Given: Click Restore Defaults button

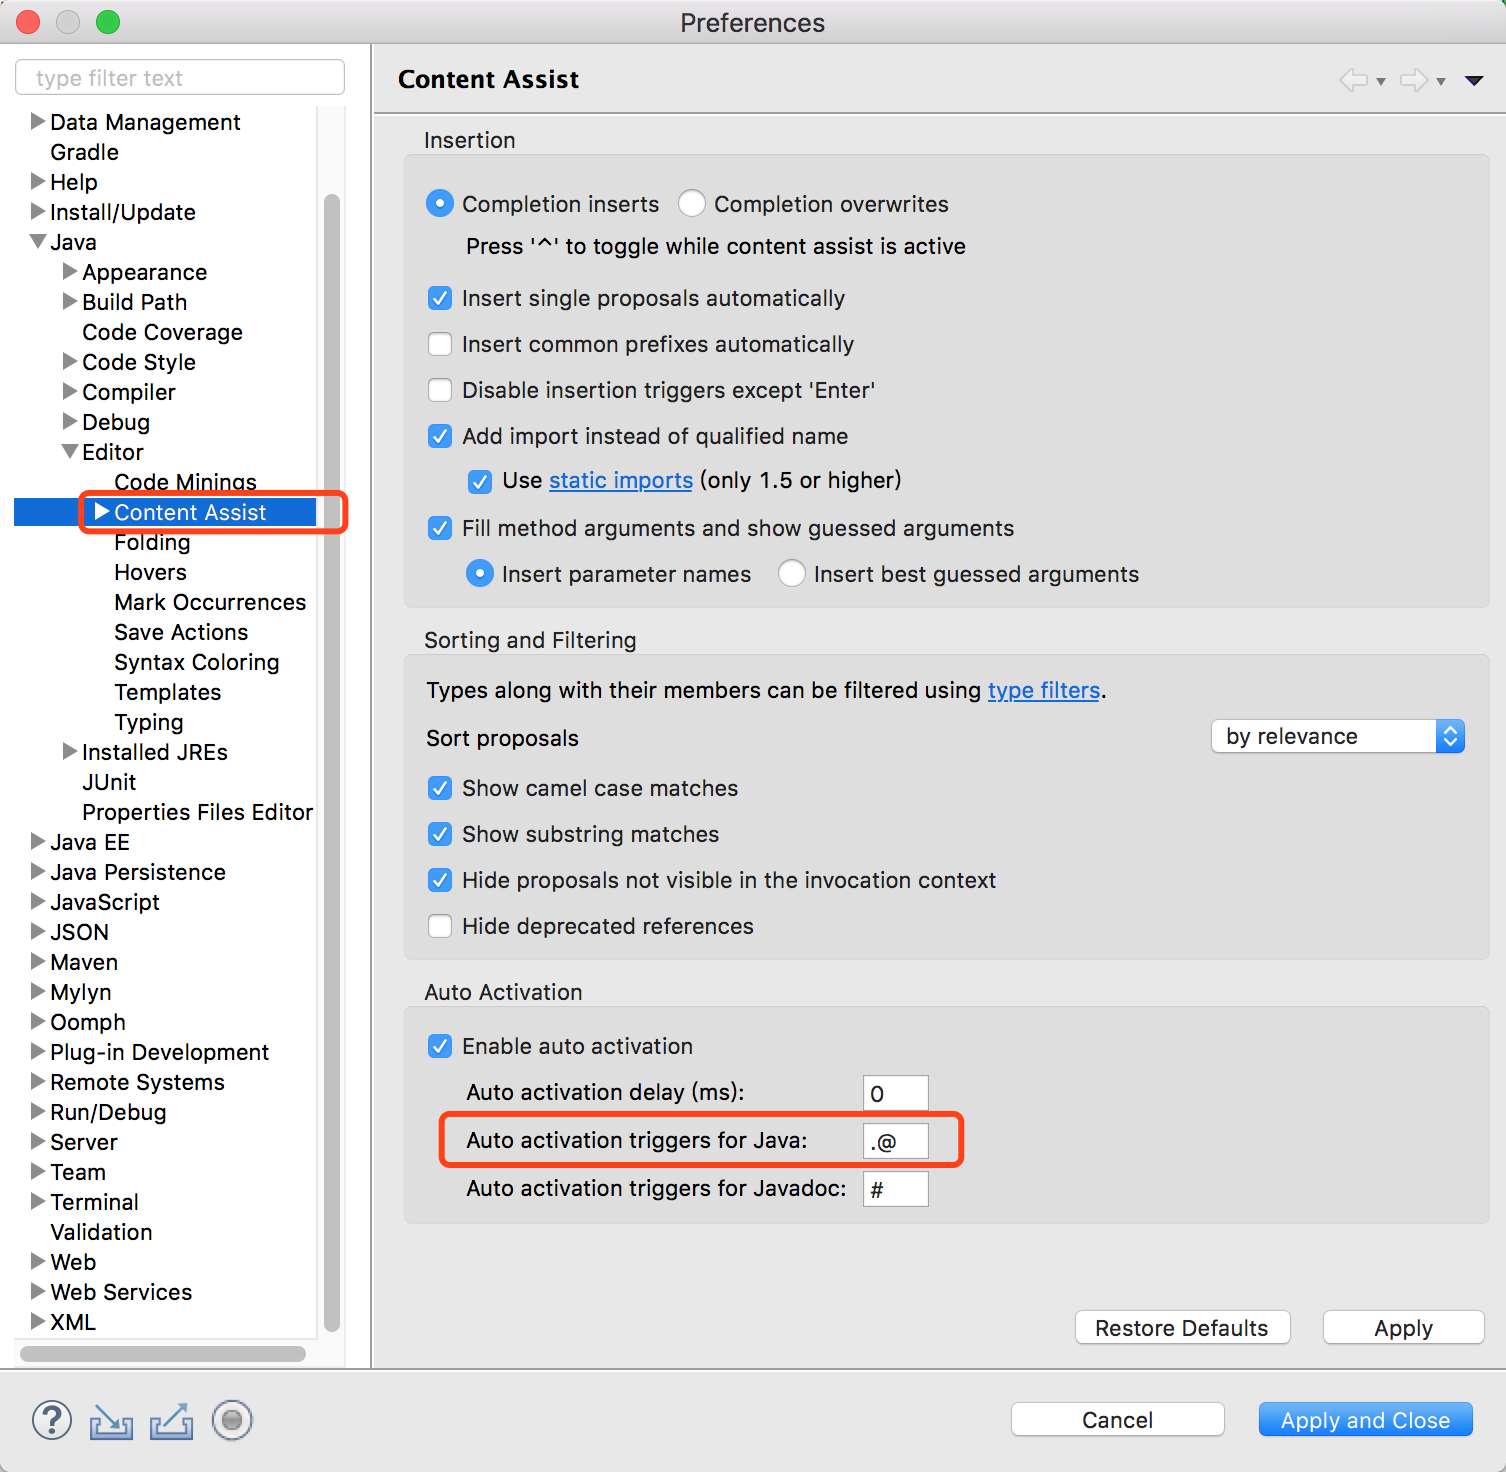Looking at the screenshot, I should [1182, 1328].
